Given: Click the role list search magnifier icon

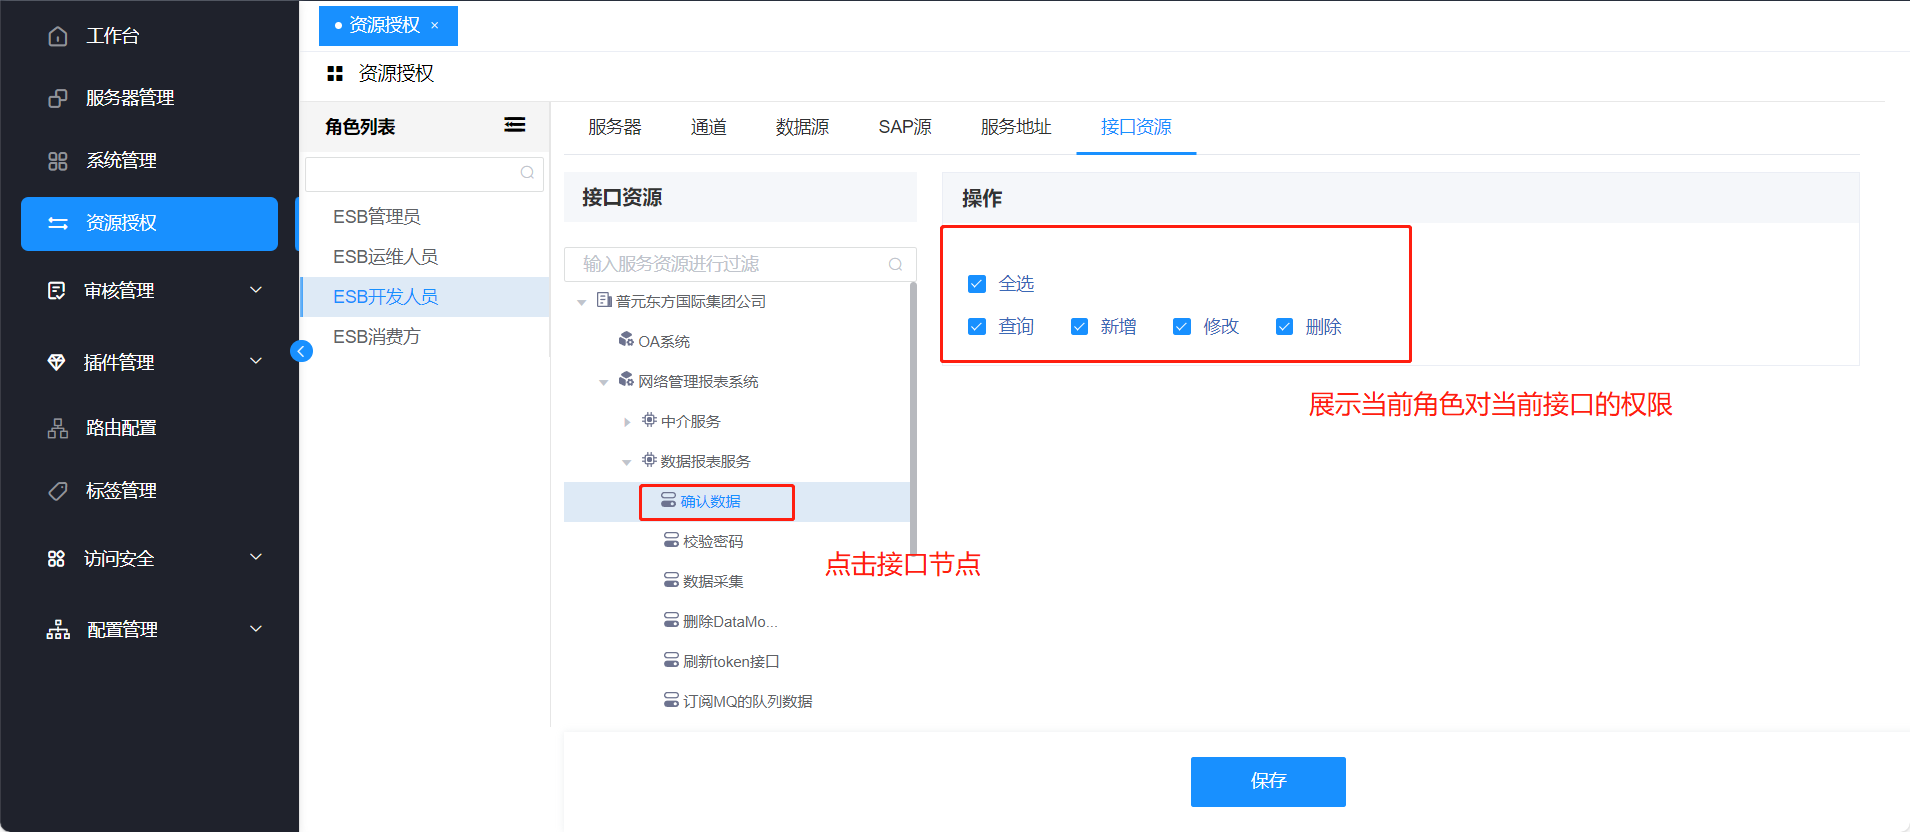Looking at the screenshot, I should (527, 173).
